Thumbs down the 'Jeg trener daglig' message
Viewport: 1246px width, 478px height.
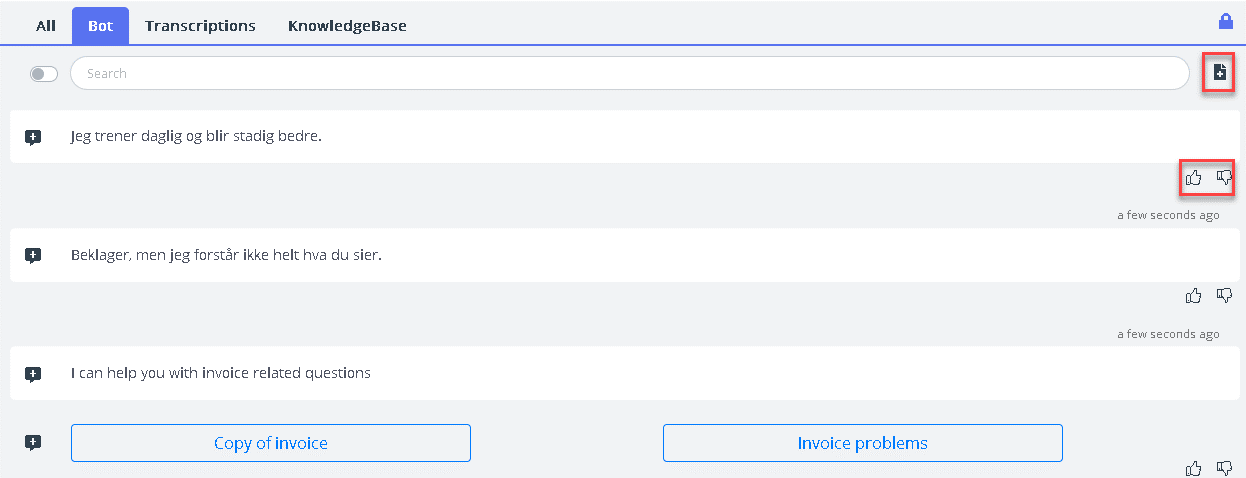1224,178
